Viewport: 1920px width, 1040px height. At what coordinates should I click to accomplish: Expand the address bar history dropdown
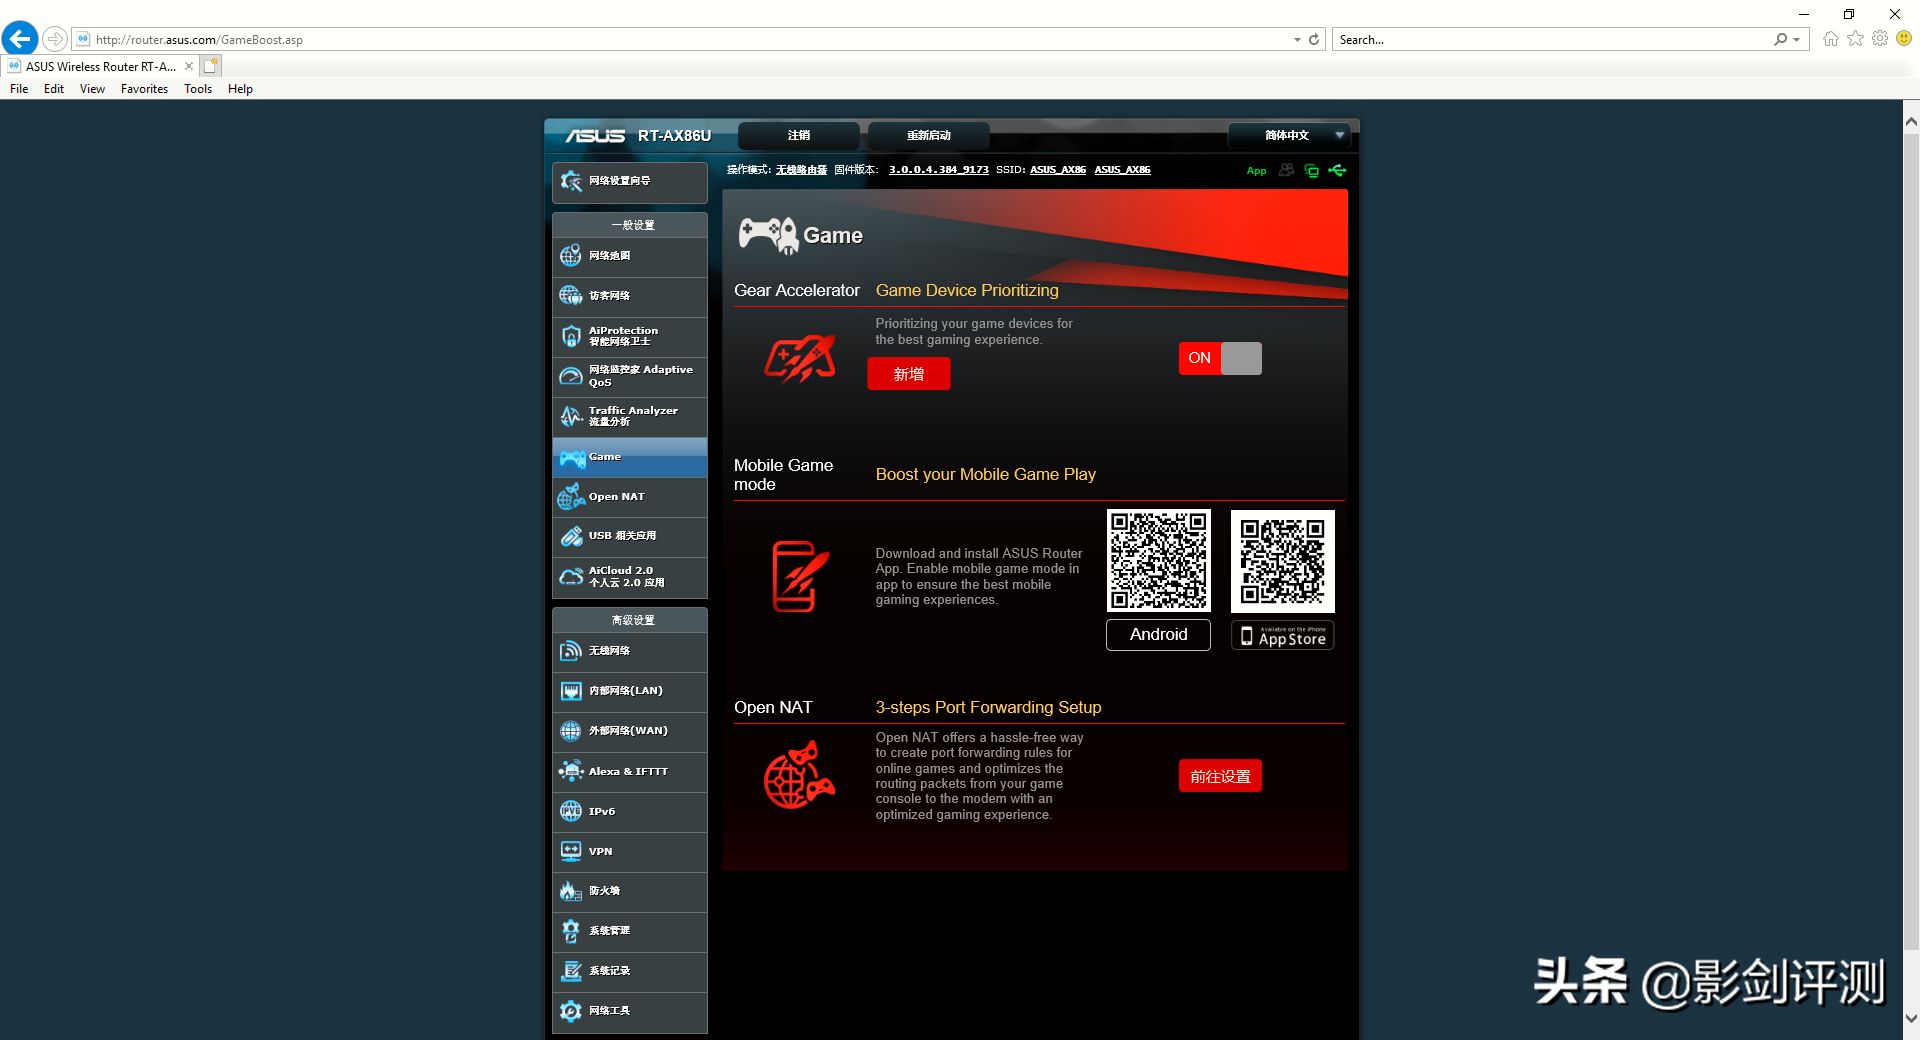tap(1297, 40)
